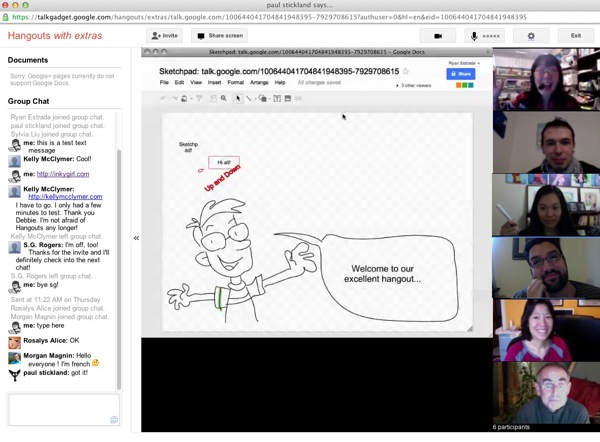Open the emoticon picker in chat box
This screenshot has width=600, height=442.
tap(114, 419)
